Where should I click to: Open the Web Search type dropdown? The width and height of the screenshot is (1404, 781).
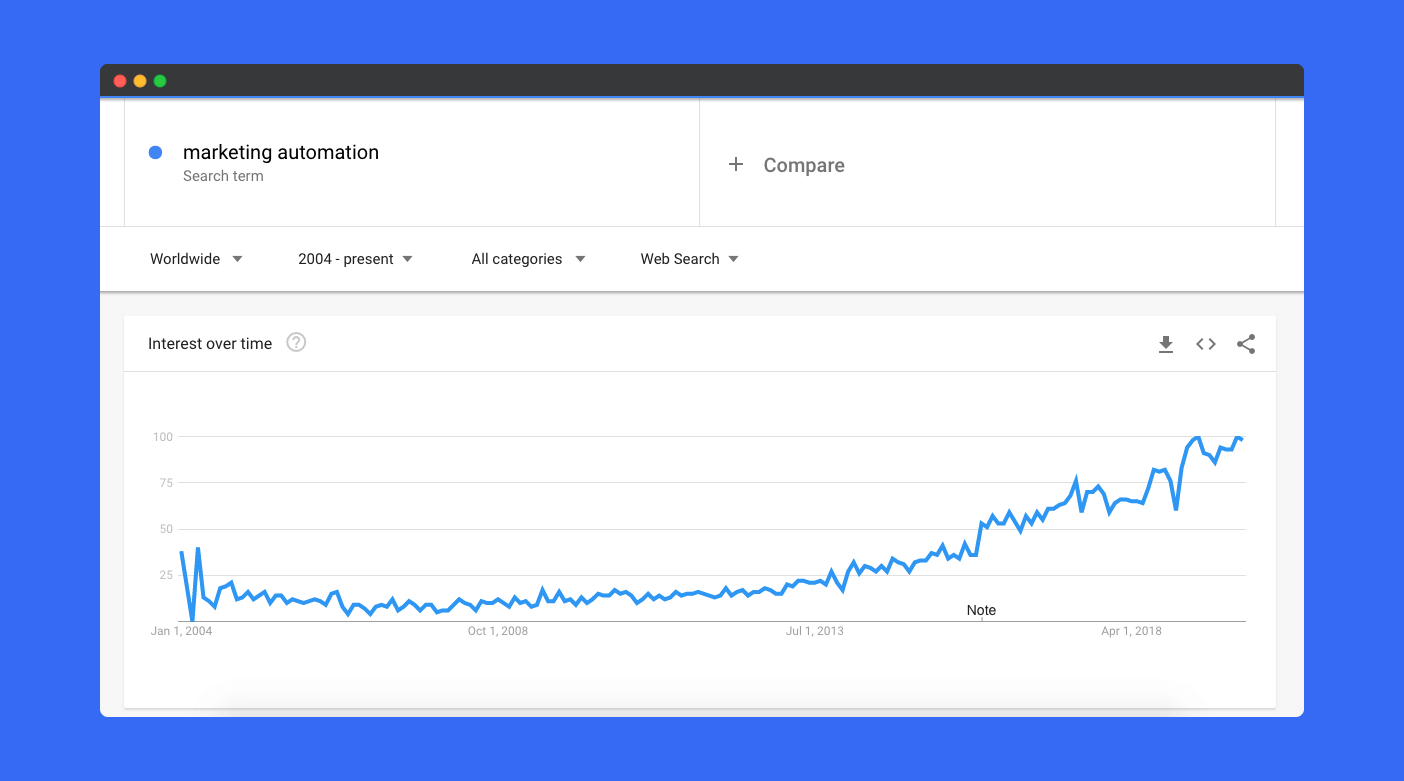688,258
